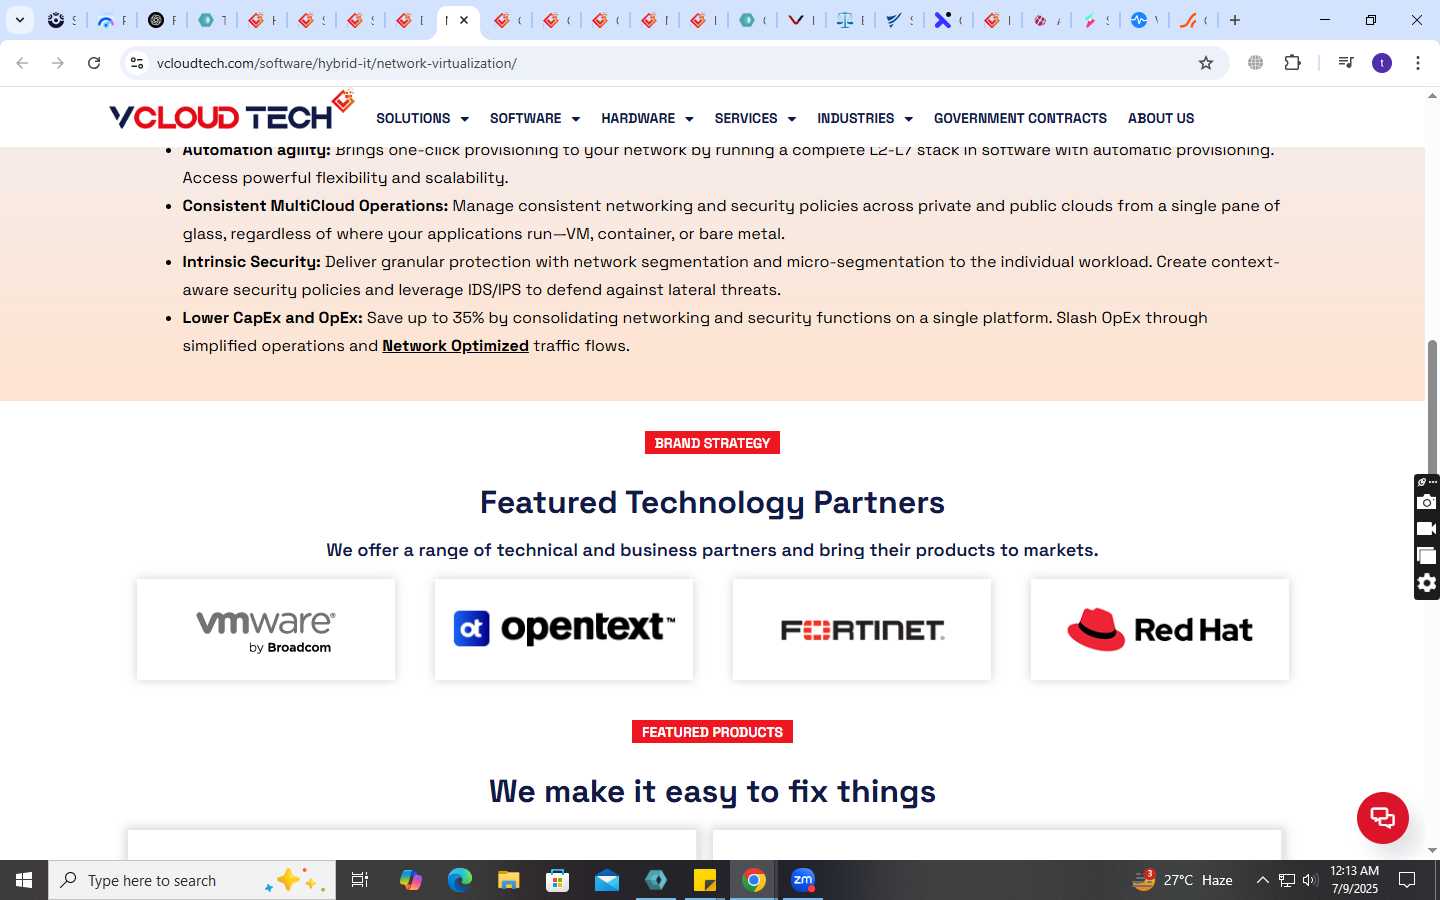The height and width of the screenshot is (900, 1440).
Task: Go back to previous page
Action: (x=22, y=63)
